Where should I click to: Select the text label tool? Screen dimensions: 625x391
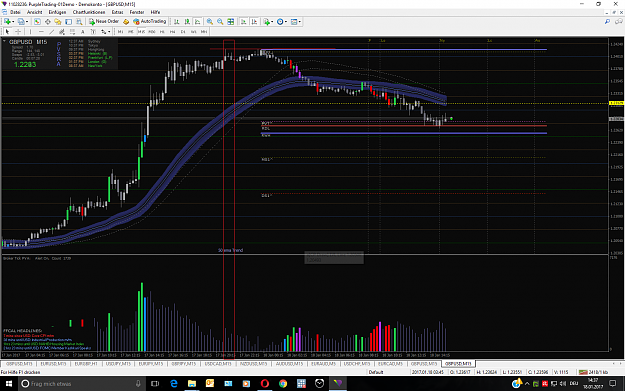point(93,31)
